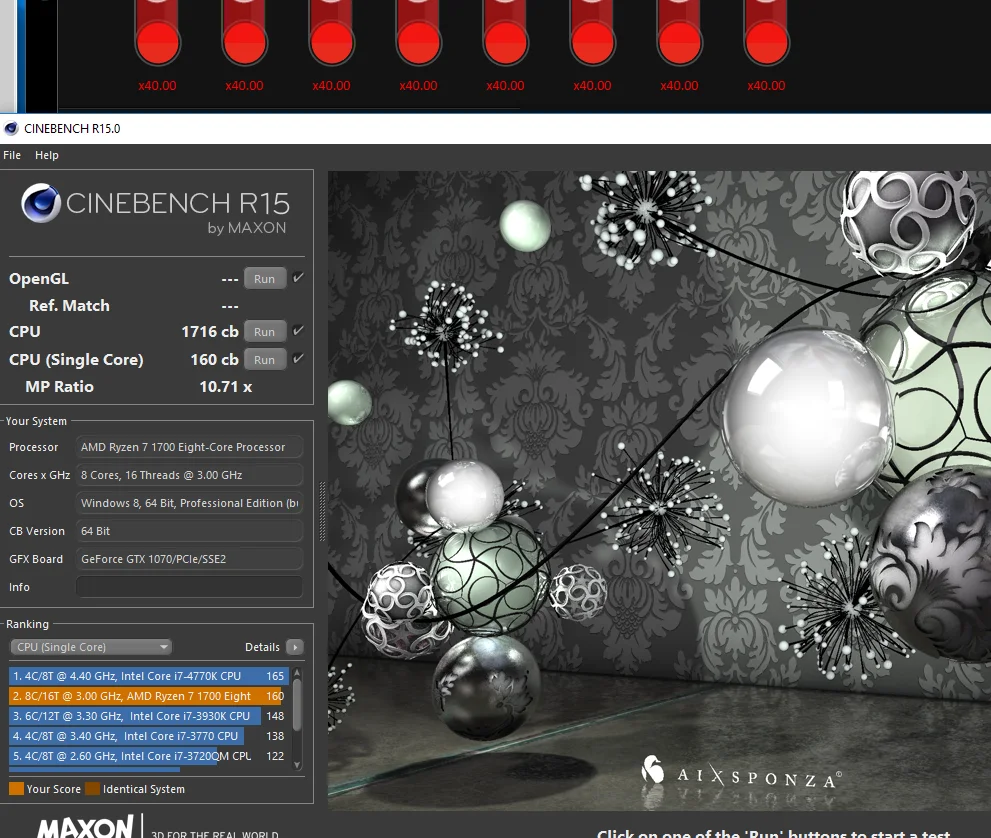Select the Intel Core i7-3770 ranking row
The height and width of the screenshot is (838, 991).
(149, 736)
